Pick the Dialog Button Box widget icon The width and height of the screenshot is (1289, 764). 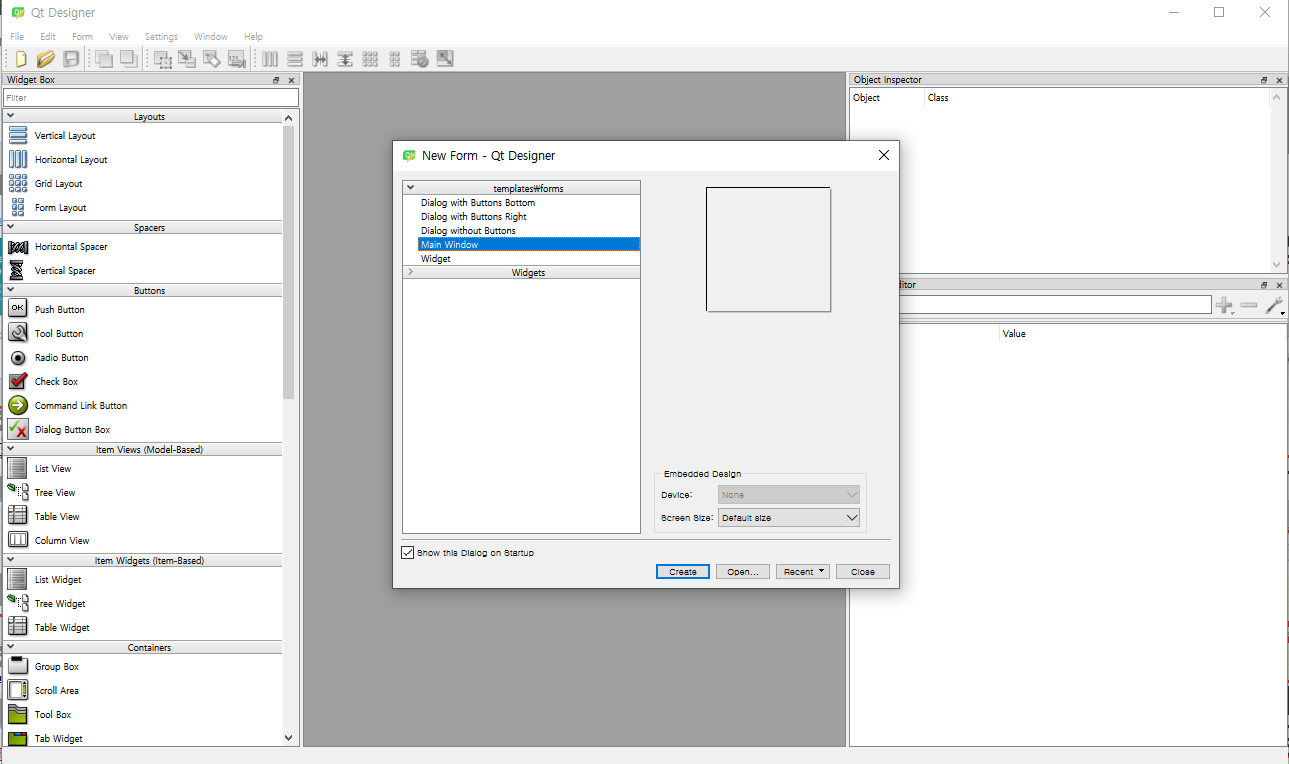pyautogui.click(x=18, y=429)
